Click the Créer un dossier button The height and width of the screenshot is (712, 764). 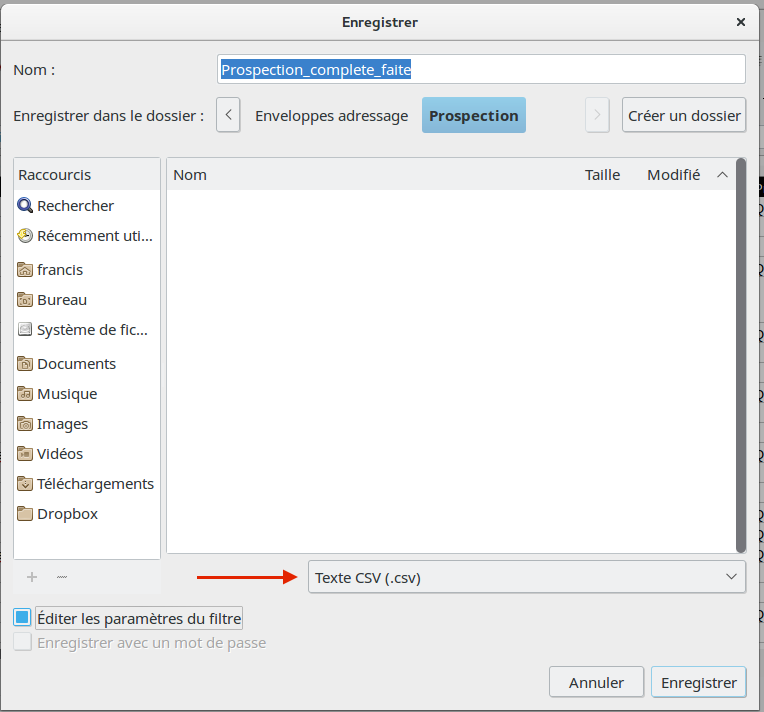tap(684, 116)
